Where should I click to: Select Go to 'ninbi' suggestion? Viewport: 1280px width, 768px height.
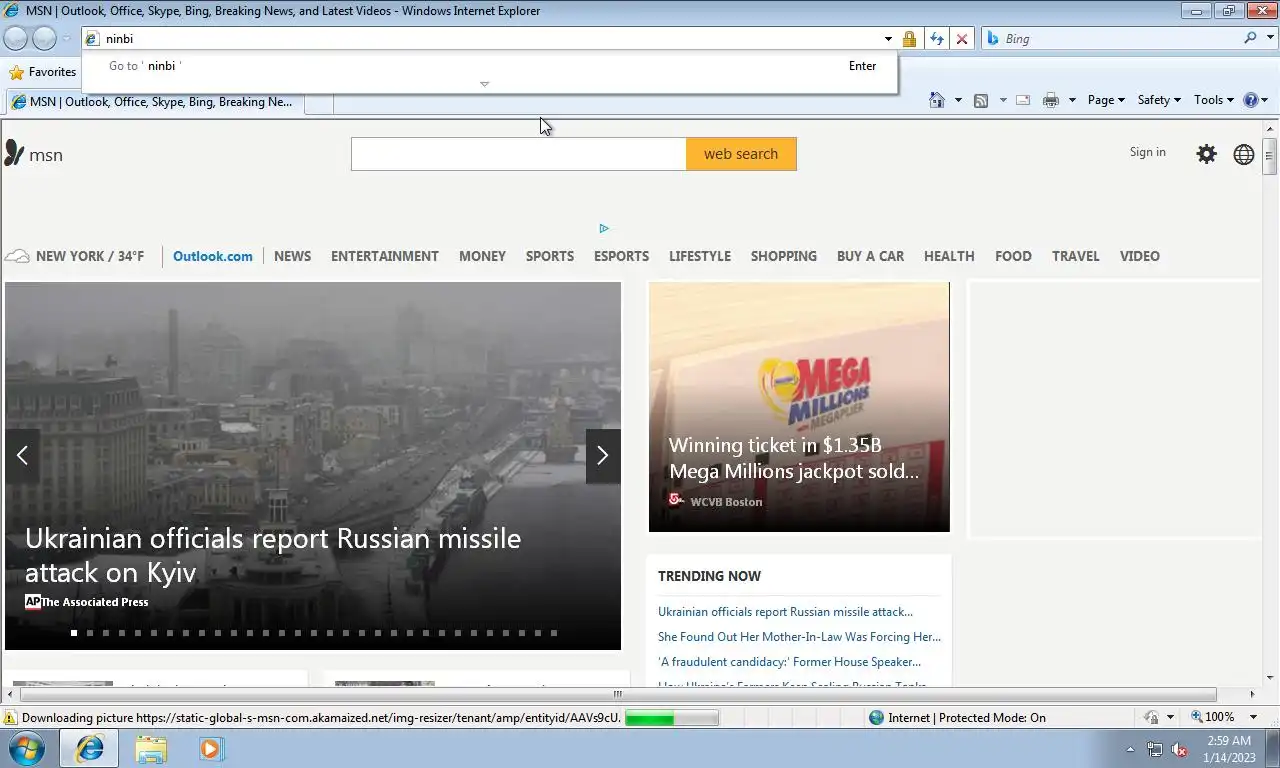(490, 66)
